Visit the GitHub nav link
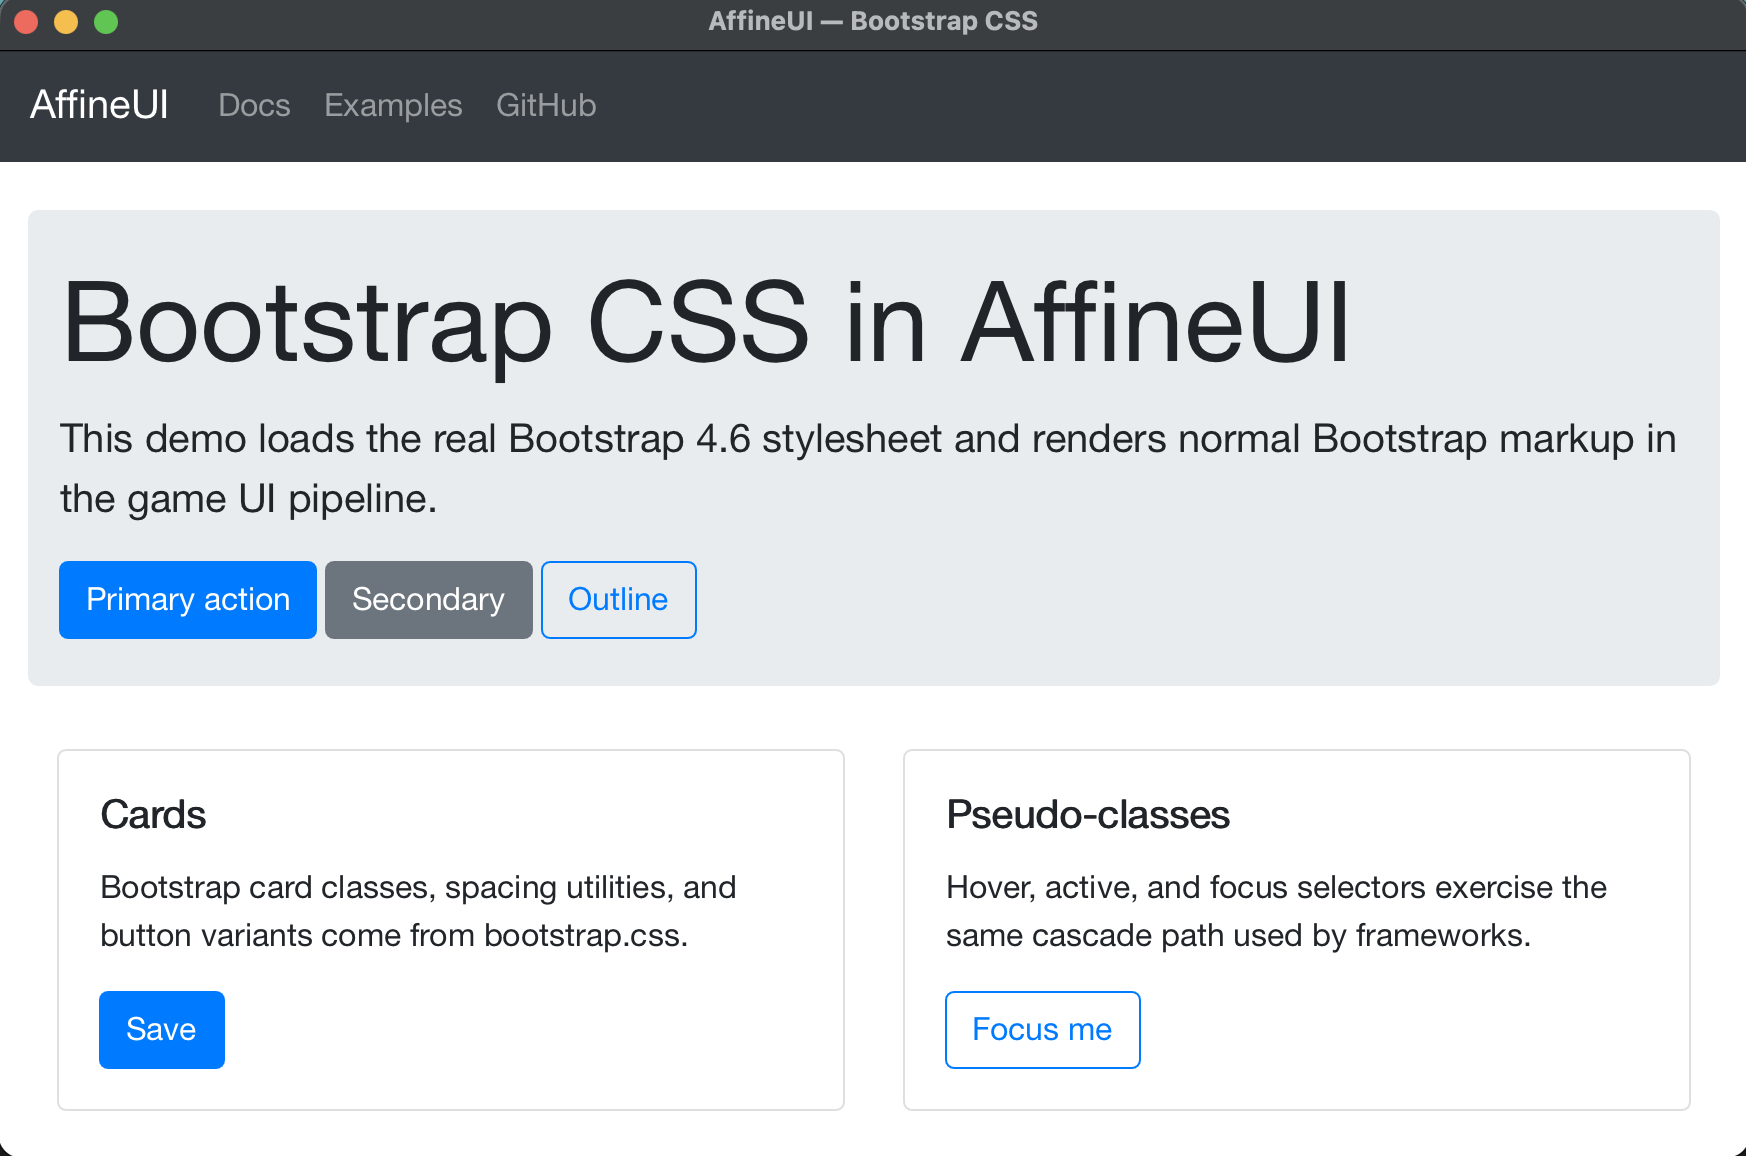The width and height of the screenshot is (1746, 1156). coord(546,105)
